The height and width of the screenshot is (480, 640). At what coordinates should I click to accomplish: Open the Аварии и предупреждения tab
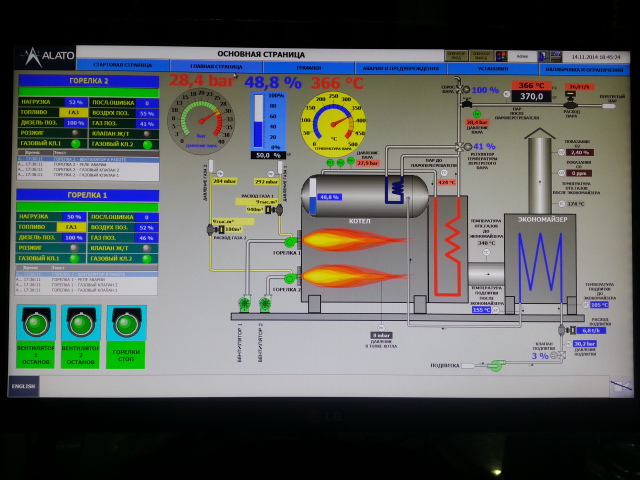400,68
